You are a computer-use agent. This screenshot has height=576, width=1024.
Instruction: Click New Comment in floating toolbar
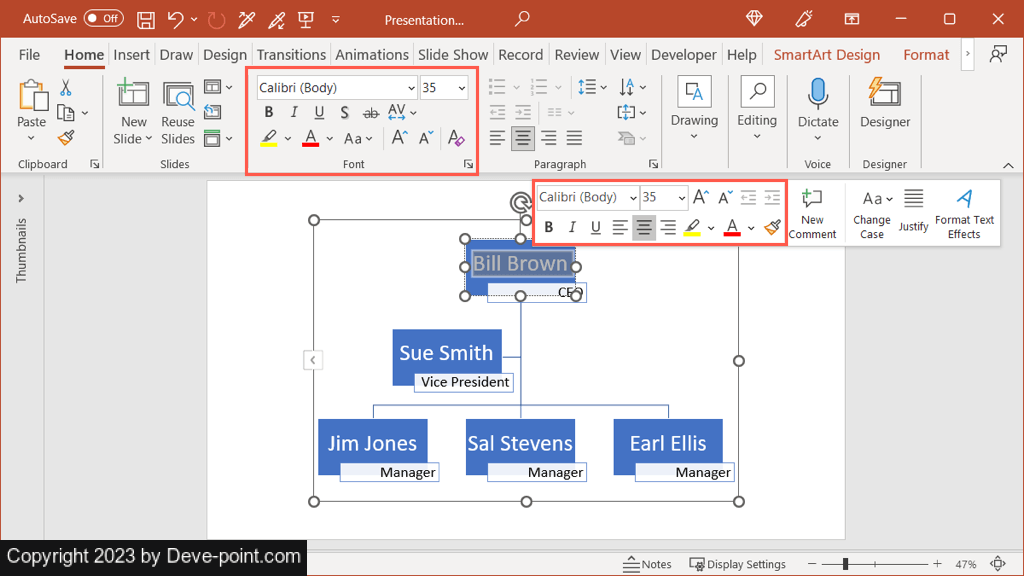coord(812,212)
